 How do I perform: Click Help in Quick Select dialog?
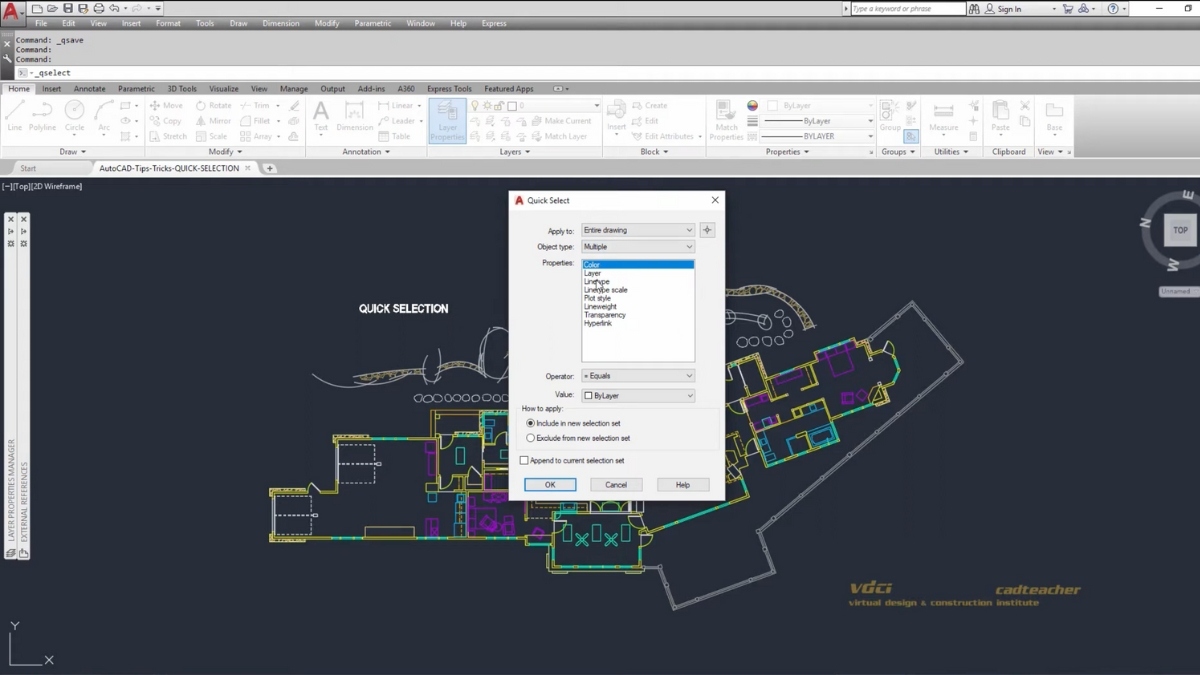coord(683,485)
